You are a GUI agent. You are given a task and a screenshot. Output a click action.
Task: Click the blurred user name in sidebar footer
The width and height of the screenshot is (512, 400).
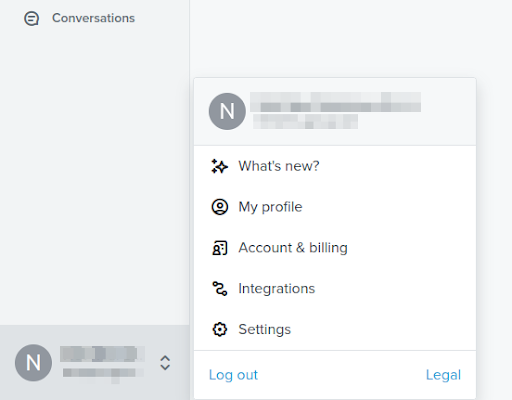click(x=102, y=354)
